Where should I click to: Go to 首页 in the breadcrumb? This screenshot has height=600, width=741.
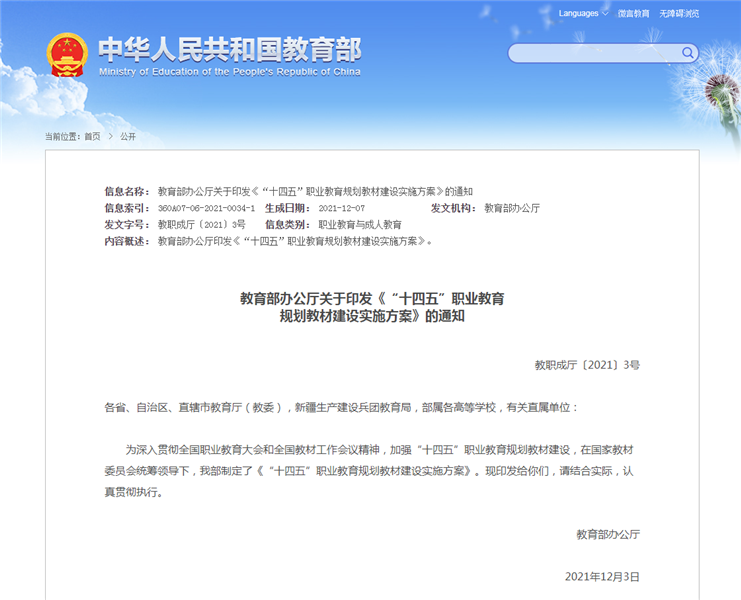click(x=92, y=136)
